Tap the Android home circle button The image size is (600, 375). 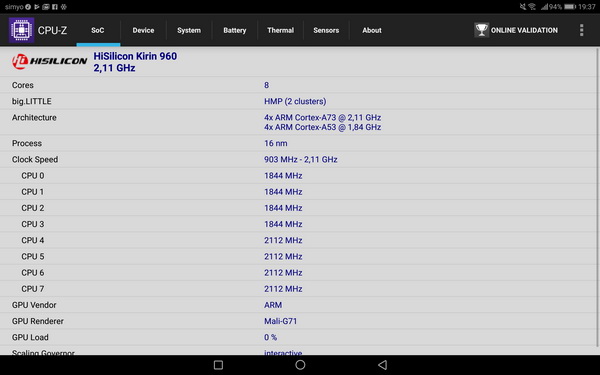tap(300, 365)
